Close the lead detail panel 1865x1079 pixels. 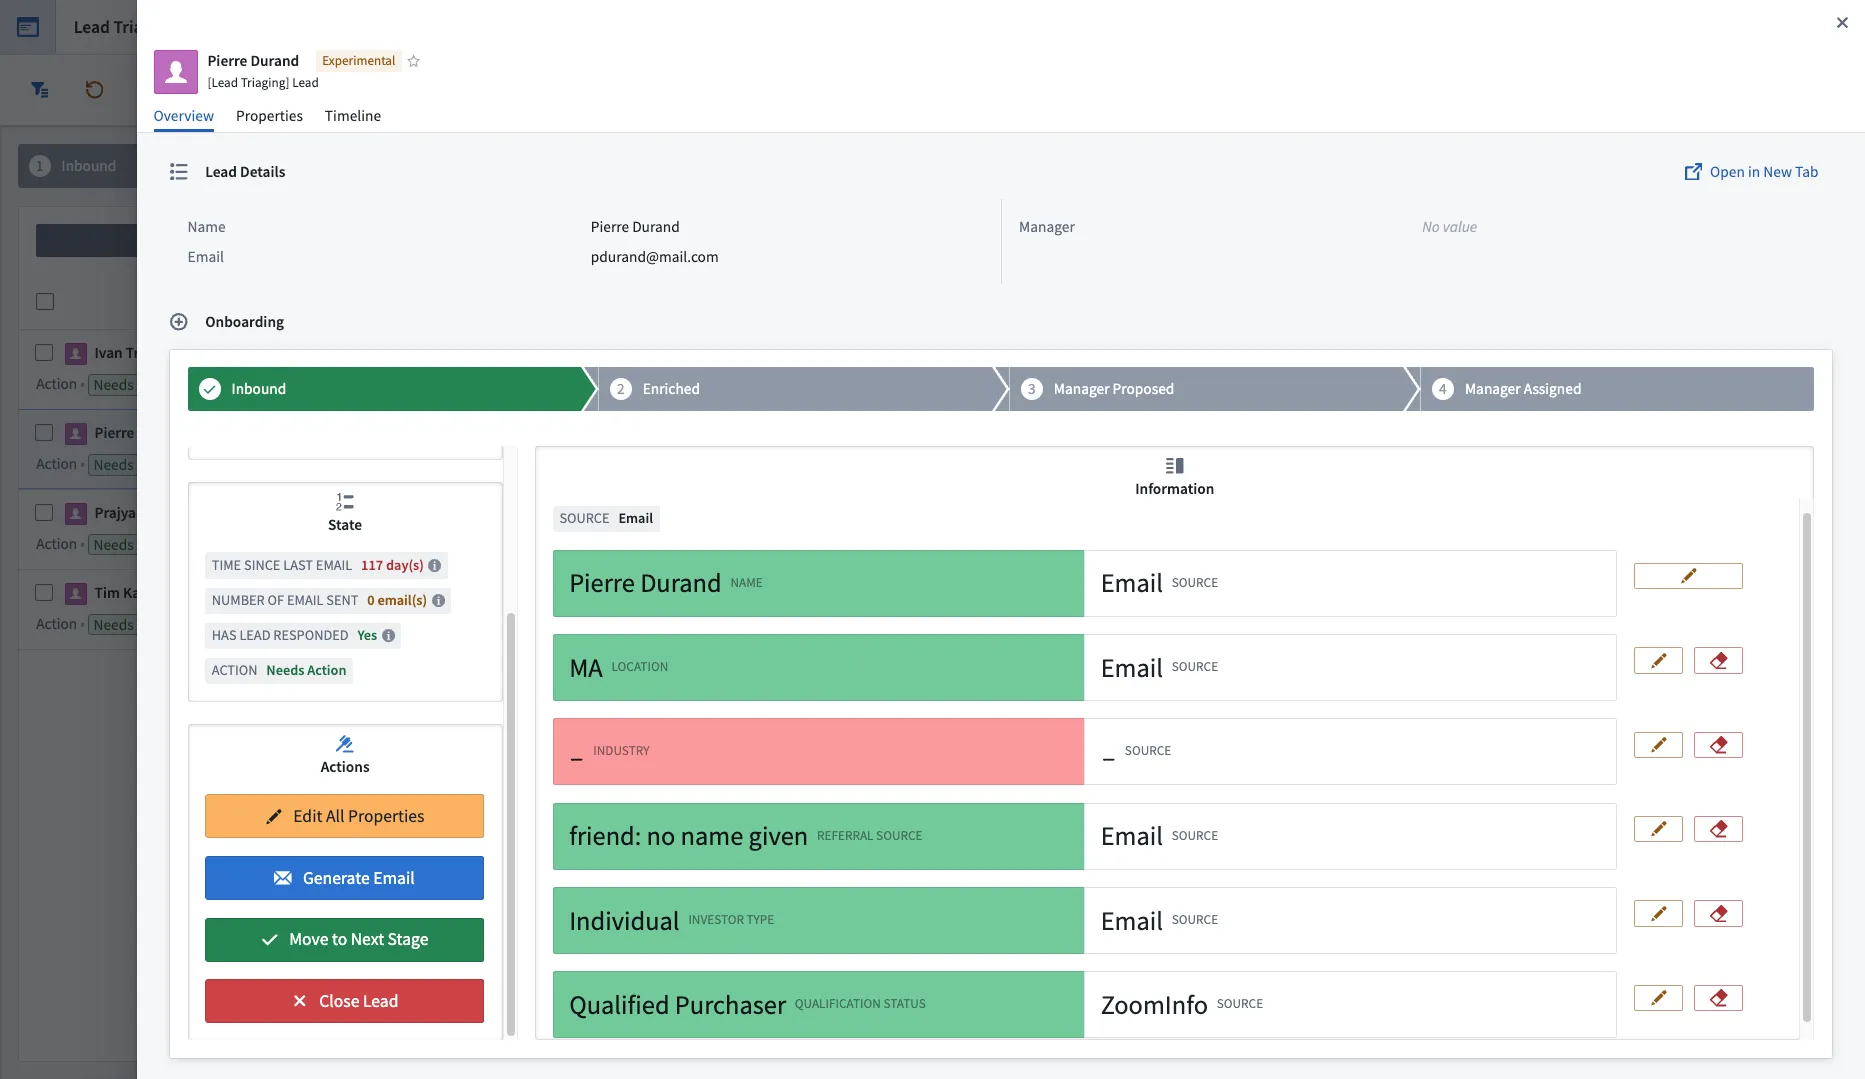point(1842,22)
